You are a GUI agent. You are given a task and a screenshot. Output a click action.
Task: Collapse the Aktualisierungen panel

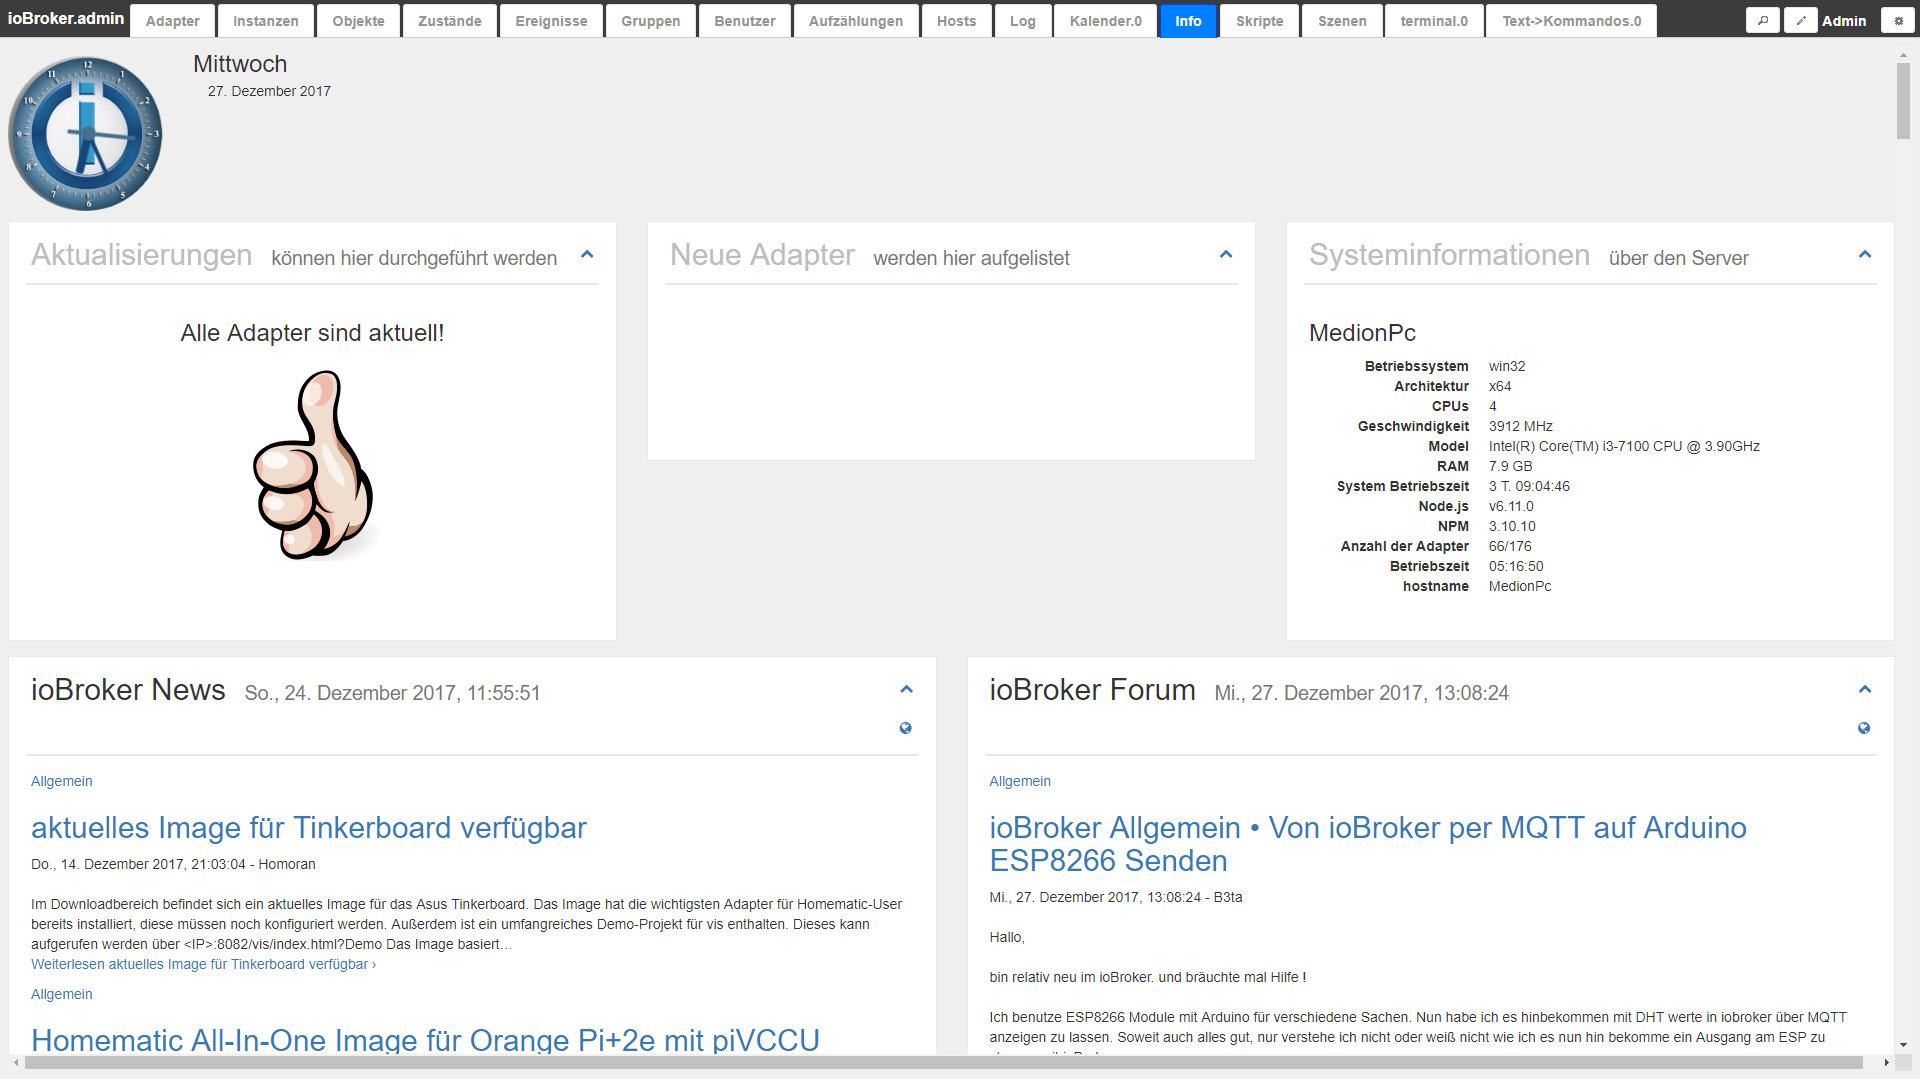[x=587, y=255]
